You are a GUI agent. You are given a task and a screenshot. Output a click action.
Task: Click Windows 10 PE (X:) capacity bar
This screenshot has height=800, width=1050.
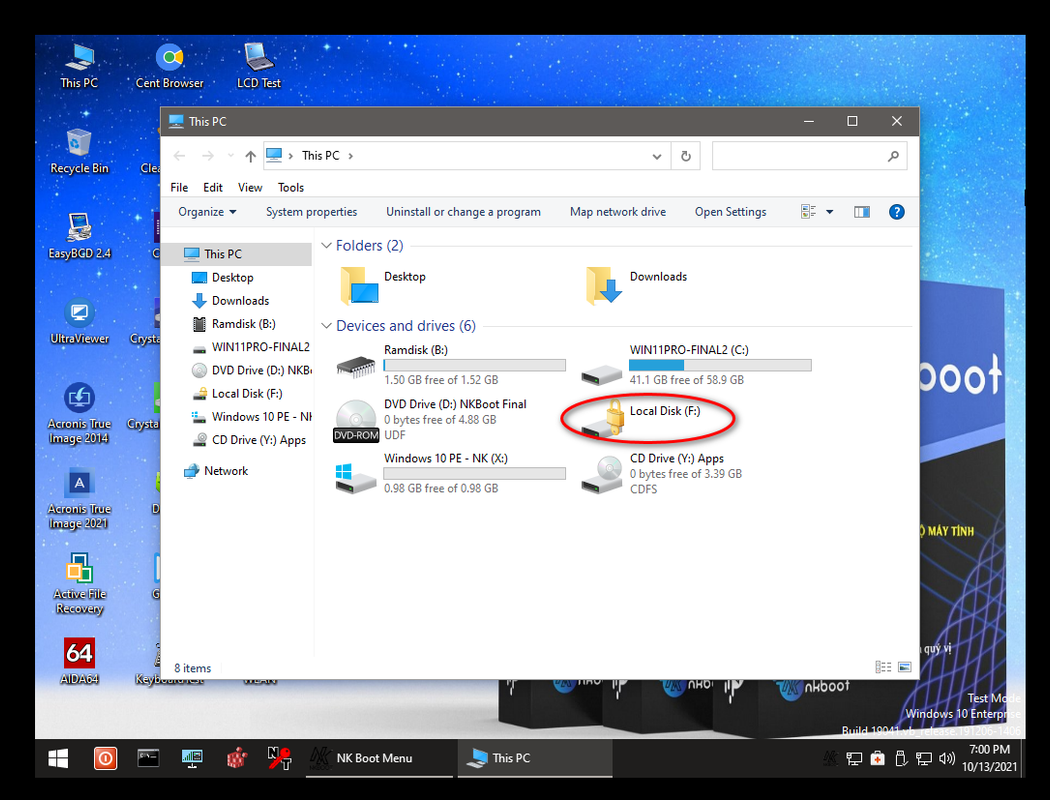click(474, 474)
